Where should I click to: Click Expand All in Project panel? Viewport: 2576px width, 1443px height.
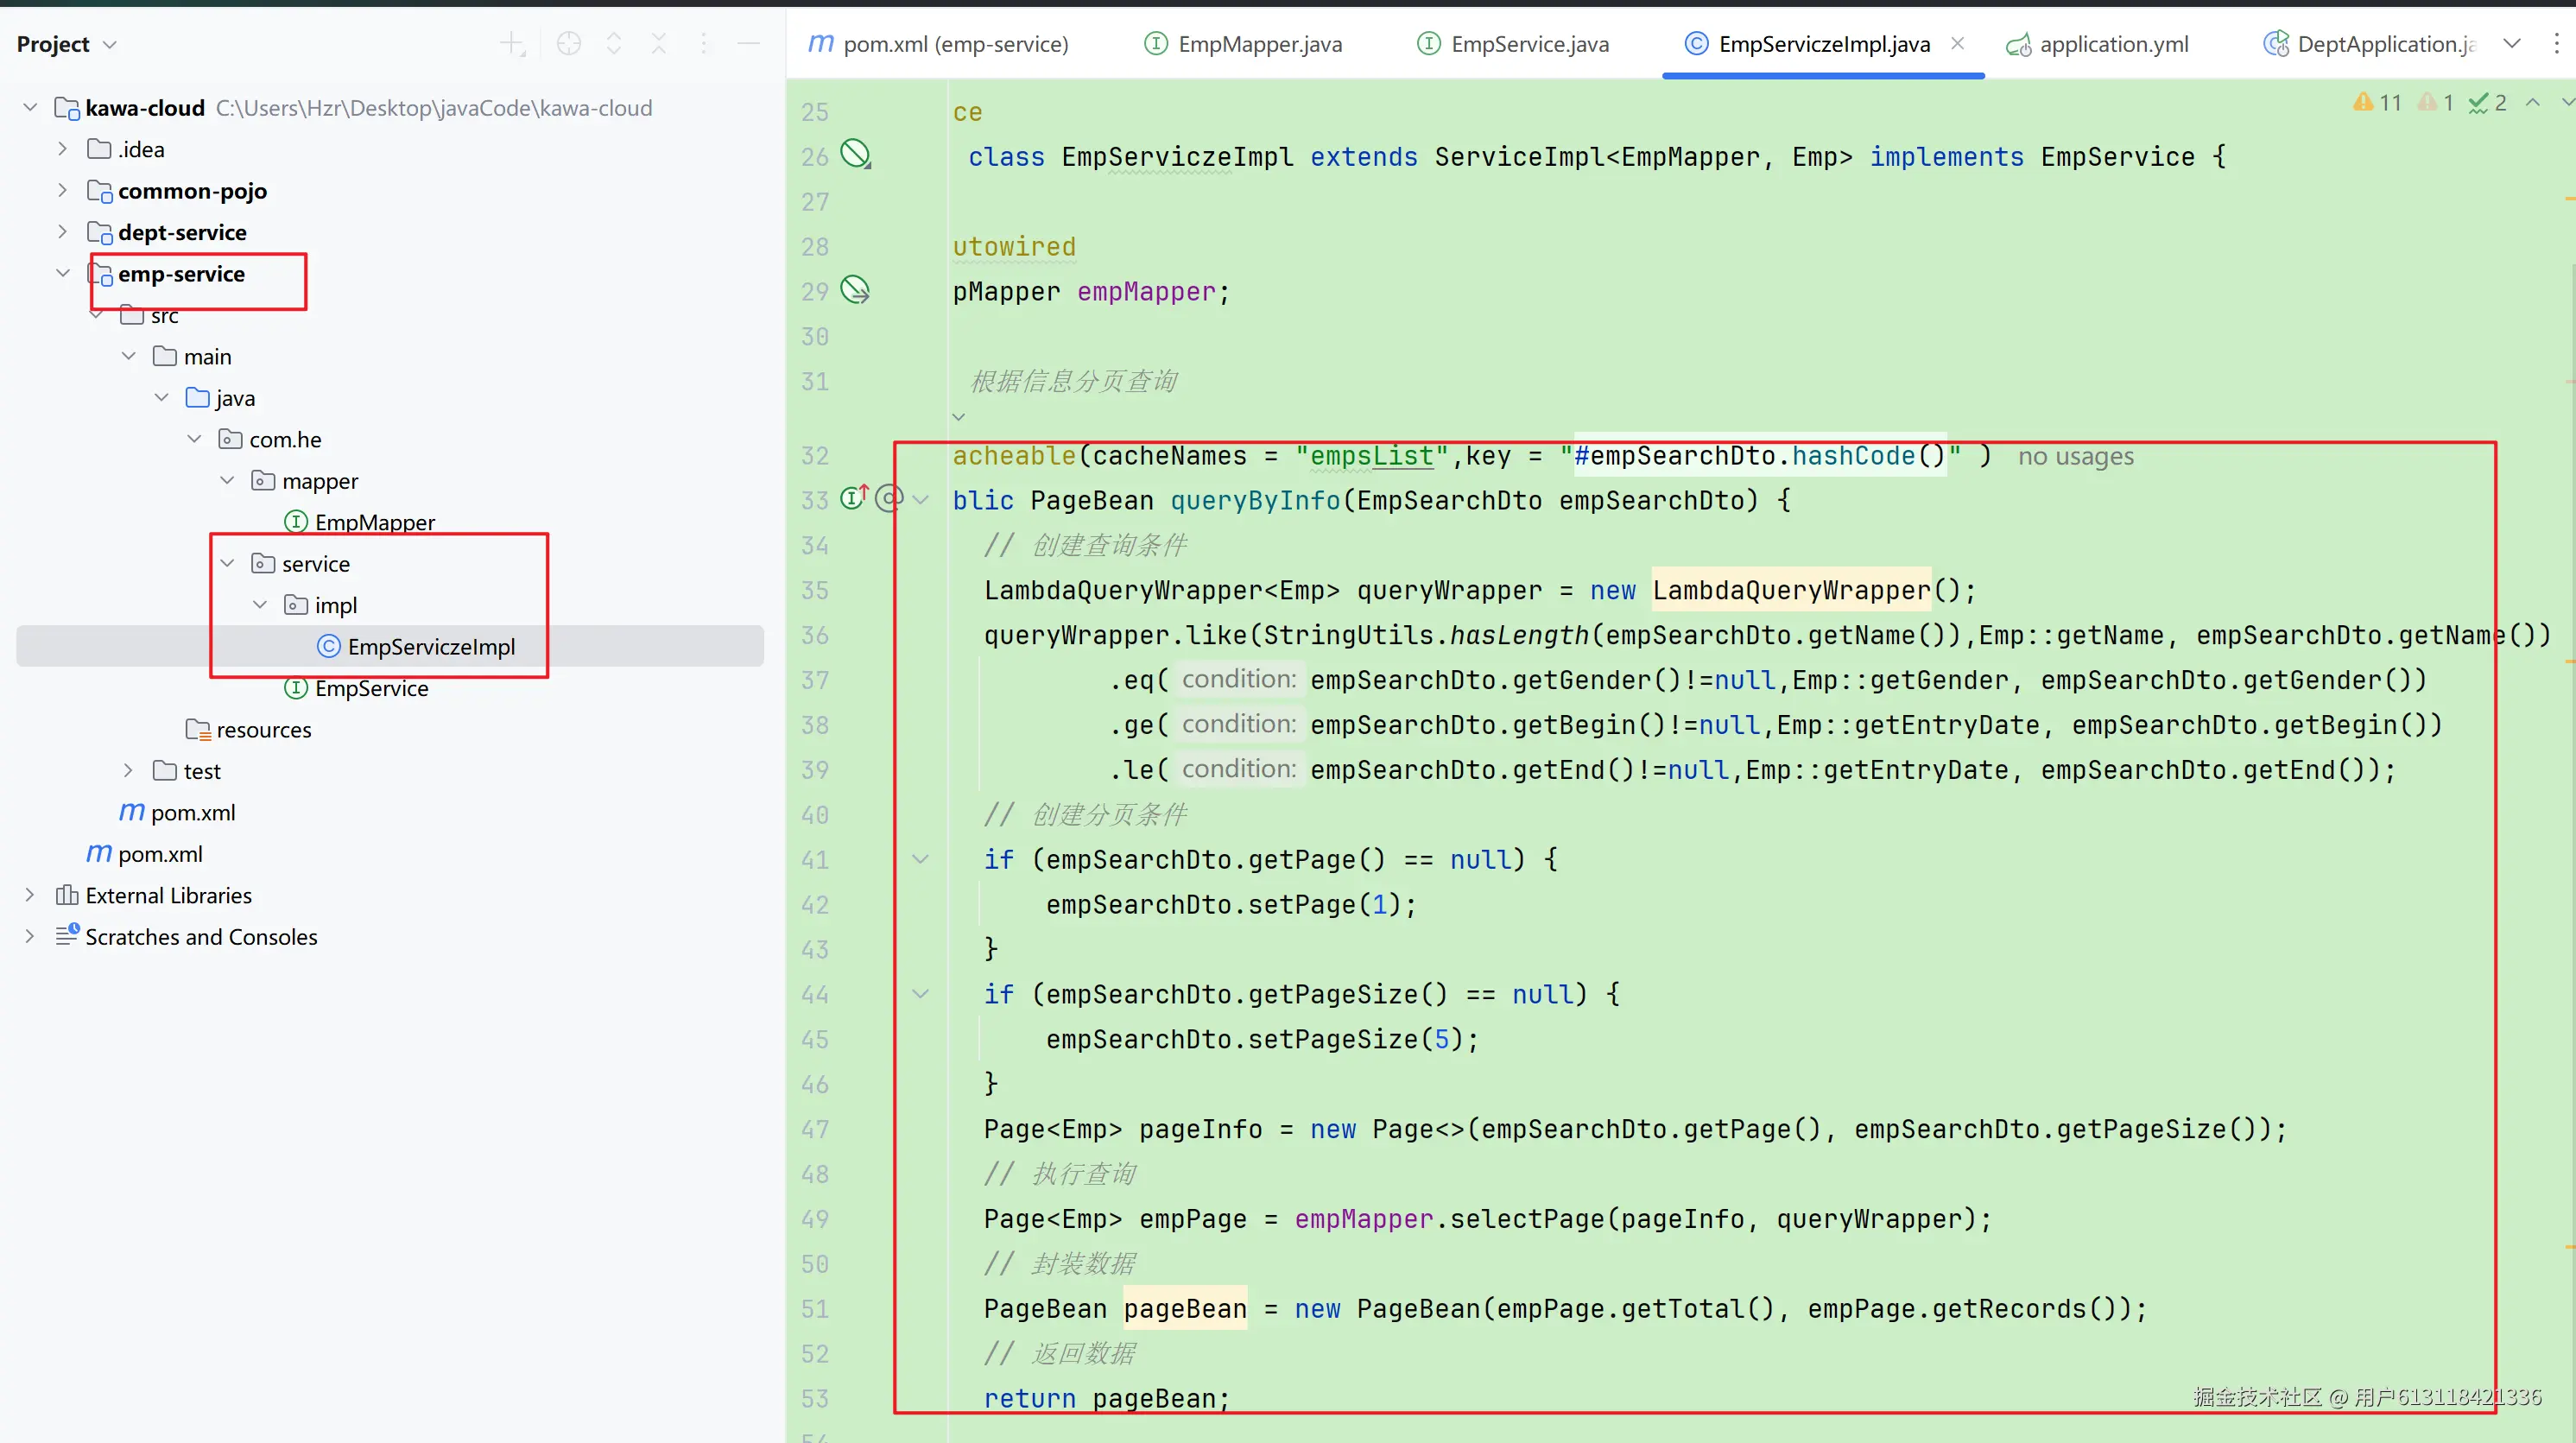(614, 44)
